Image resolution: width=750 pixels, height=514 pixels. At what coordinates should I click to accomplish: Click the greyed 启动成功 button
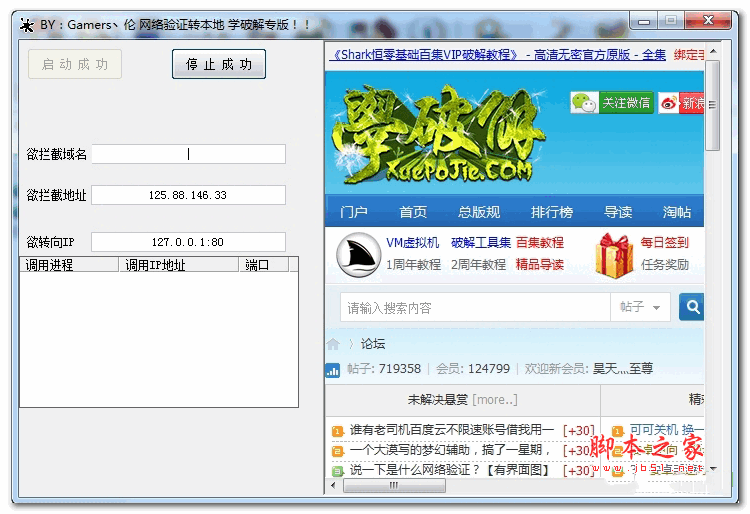point(75,64)
